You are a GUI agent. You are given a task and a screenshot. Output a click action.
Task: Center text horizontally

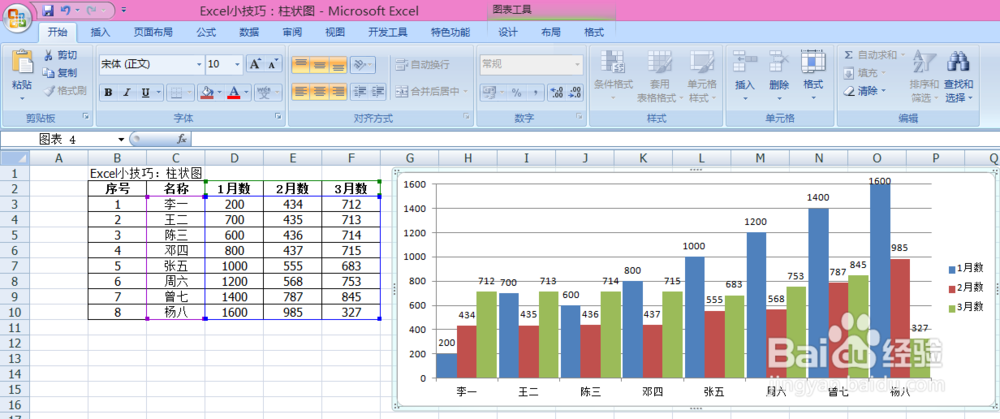coord(320,92)
